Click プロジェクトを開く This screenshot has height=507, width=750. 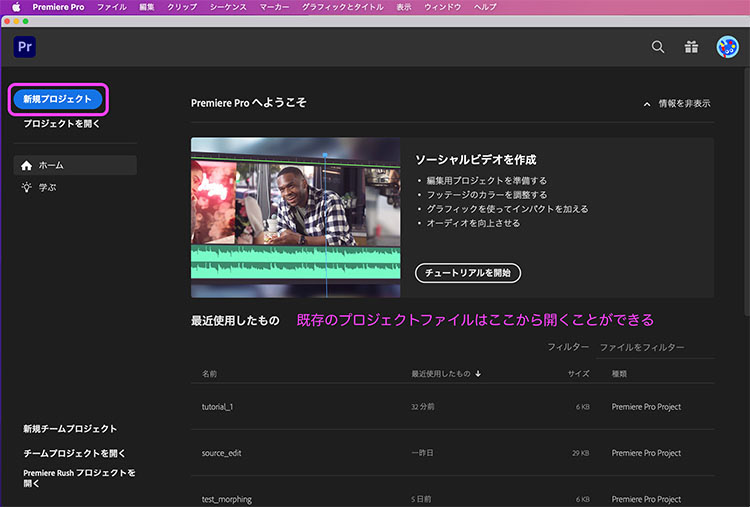62,123
